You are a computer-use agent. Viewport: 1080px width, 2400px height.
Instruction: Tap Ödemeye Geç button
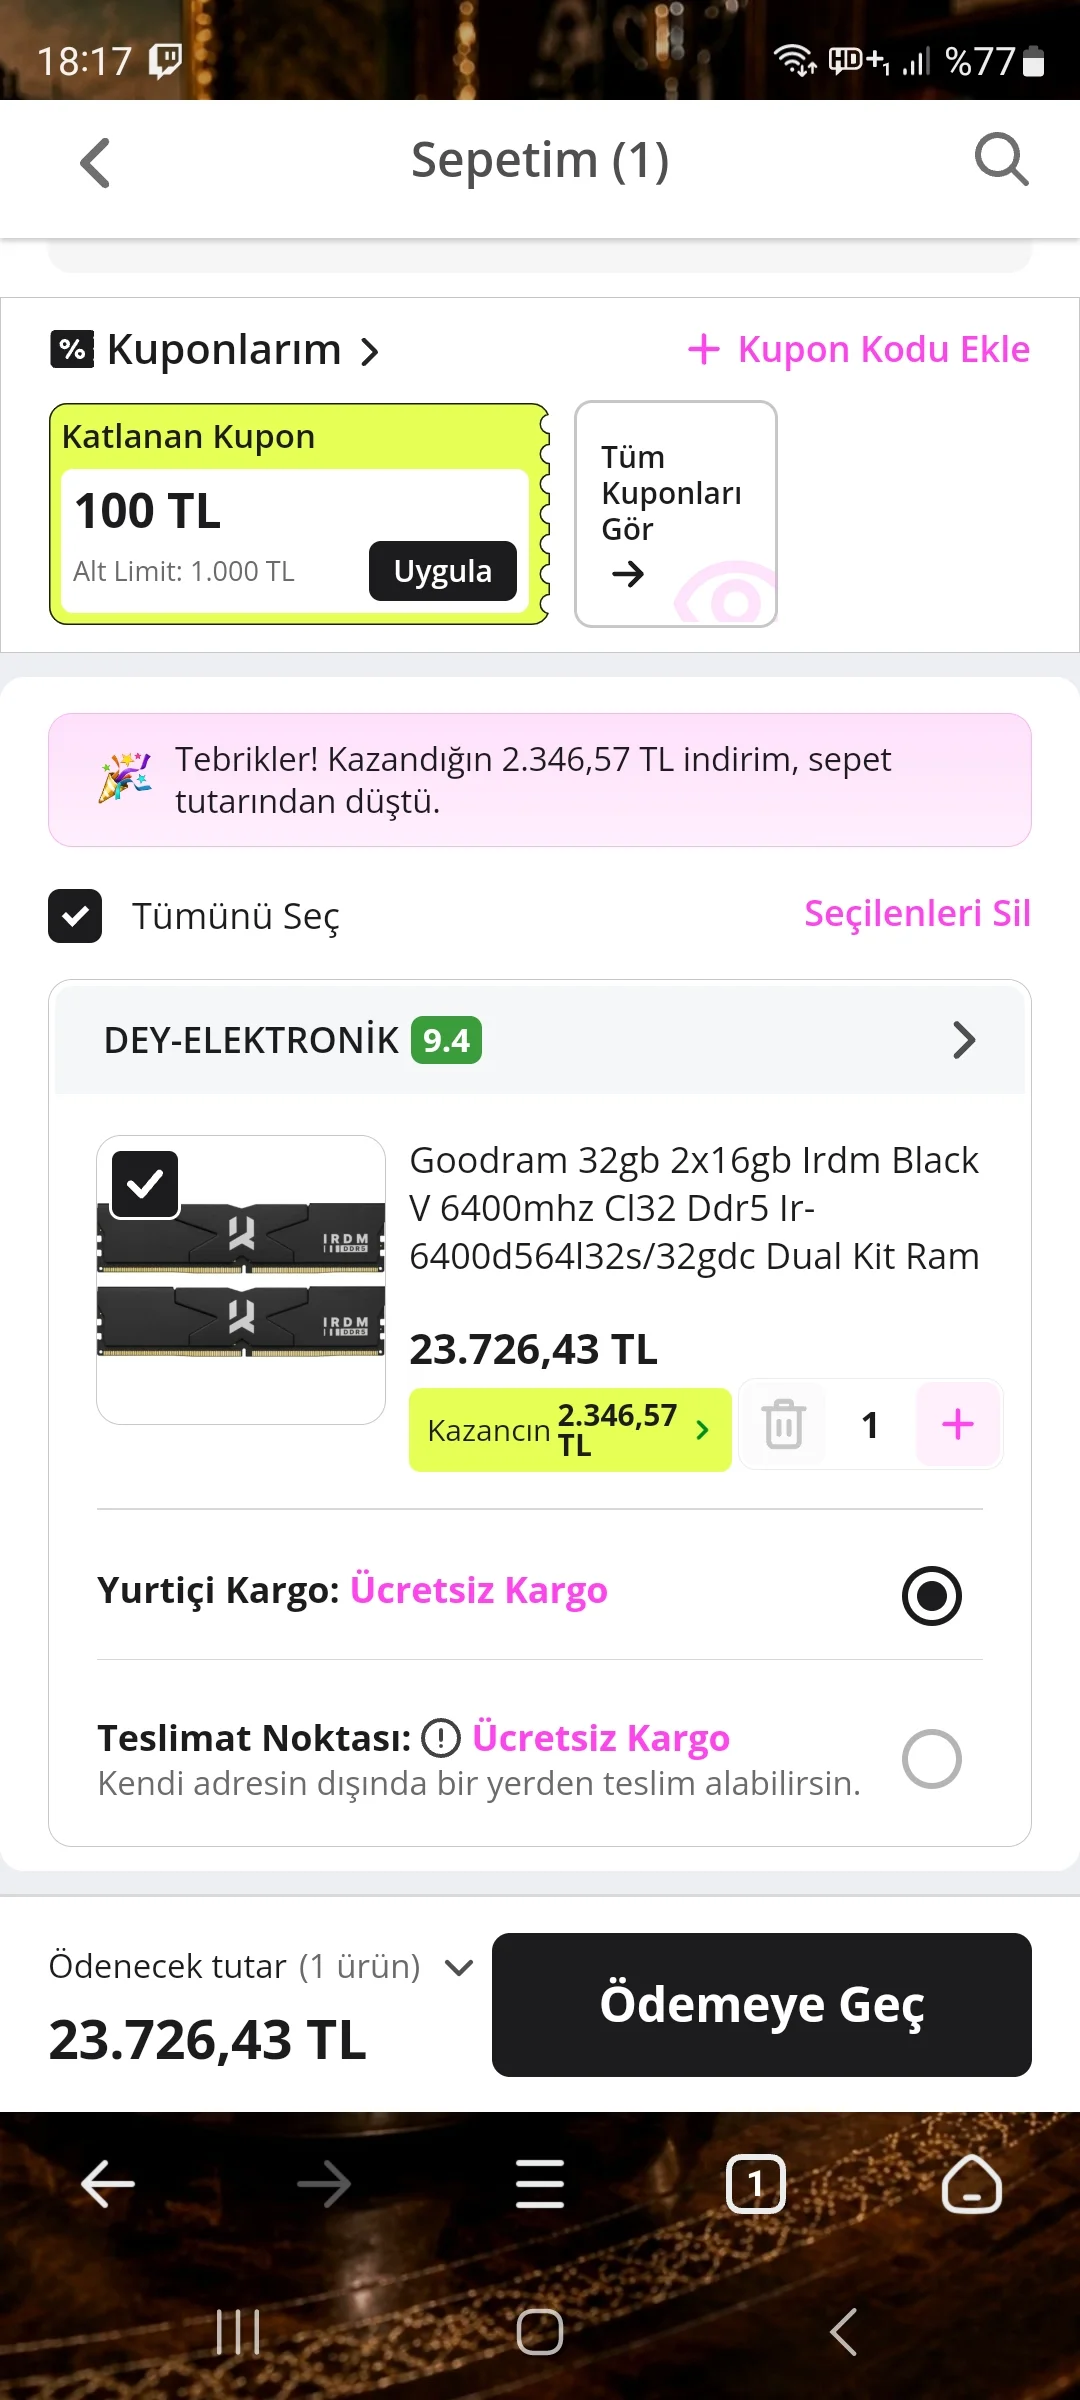[x=762, y=2005]
